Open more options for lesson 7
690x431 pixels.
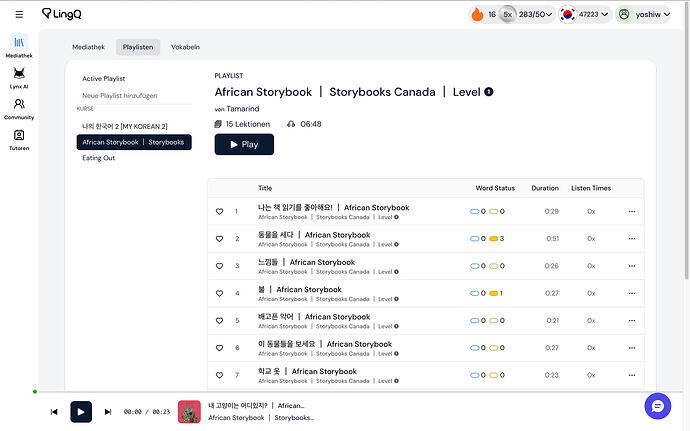631,375
